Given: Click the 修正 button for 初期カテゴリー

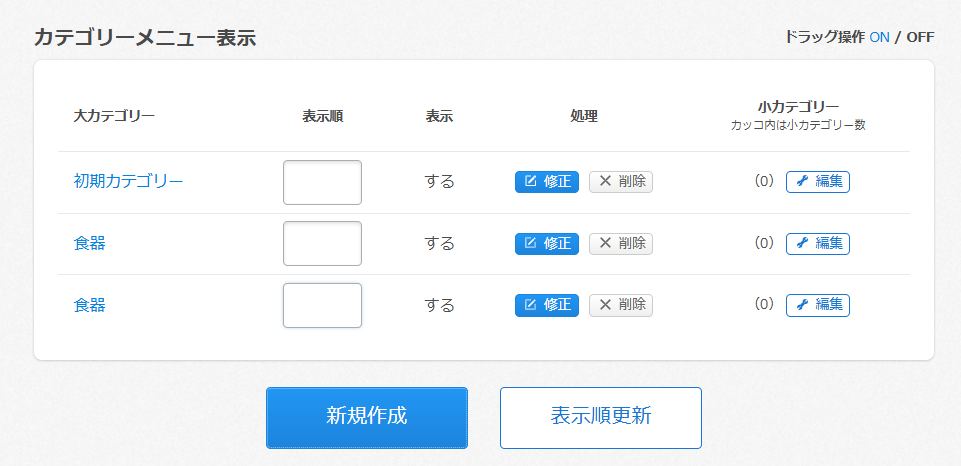Looking at the screenshot, I should click(547, 182).
